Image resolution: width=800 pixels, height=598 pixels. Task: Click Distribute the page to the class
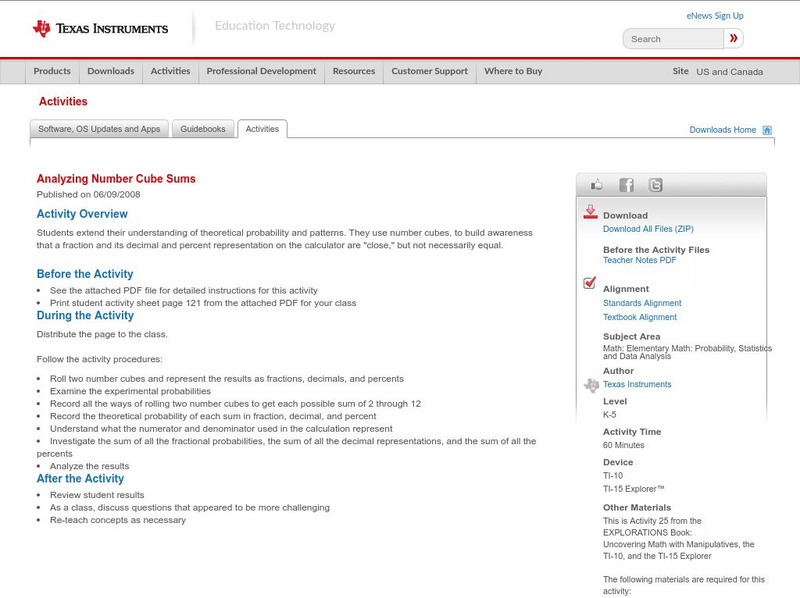coord(102,334)
